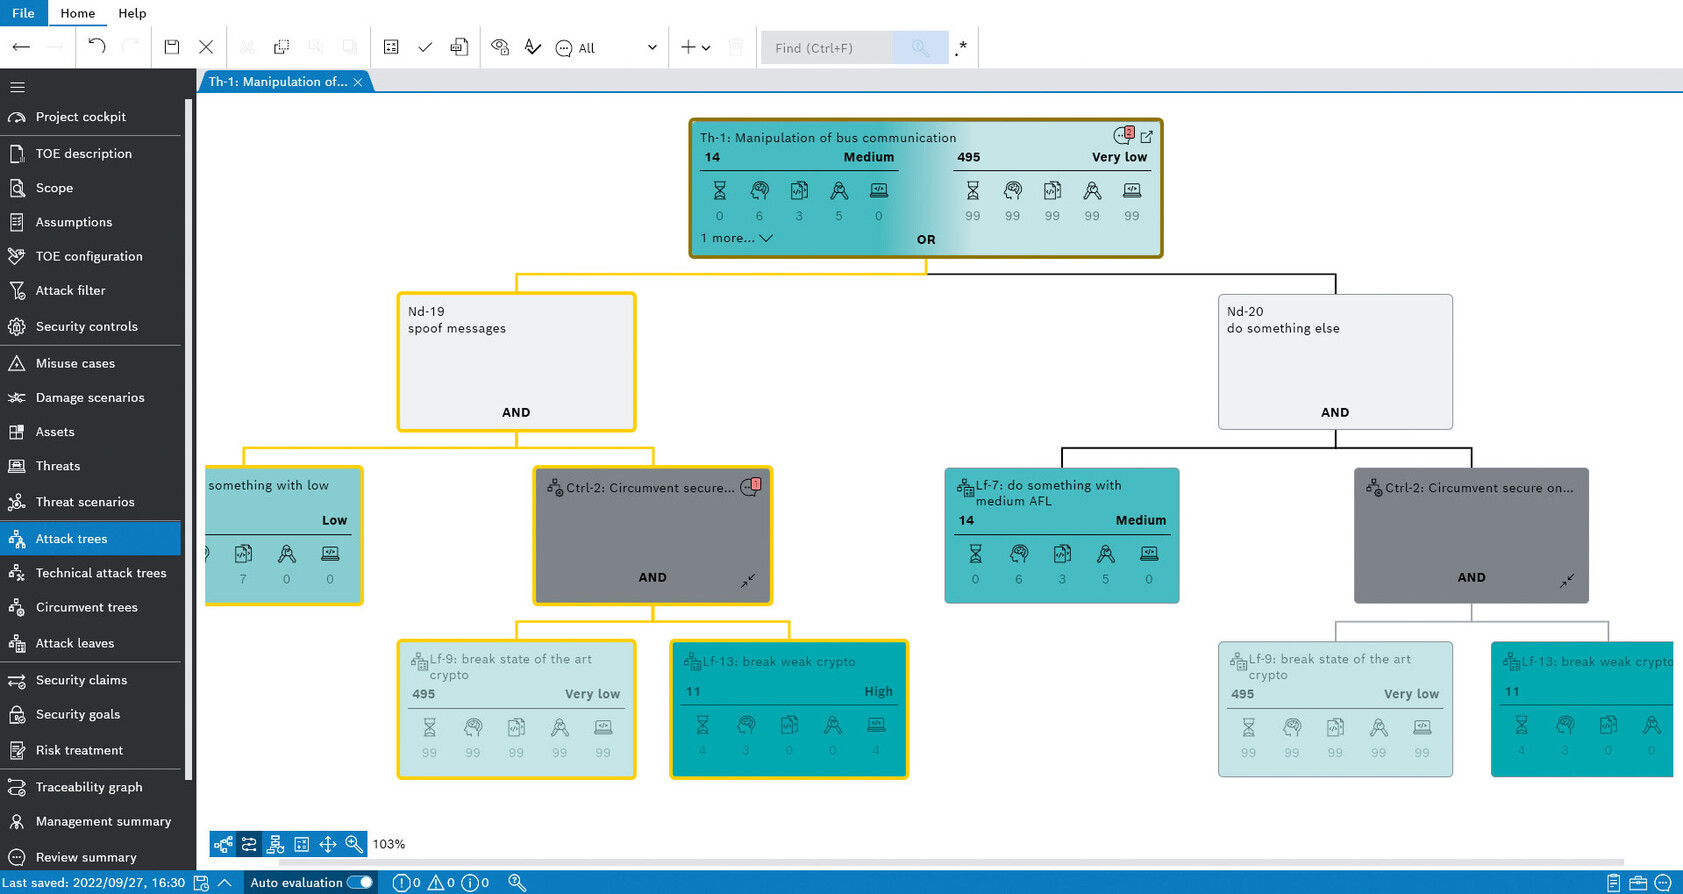Open Th-1 node comments icon

(1123, 135)
